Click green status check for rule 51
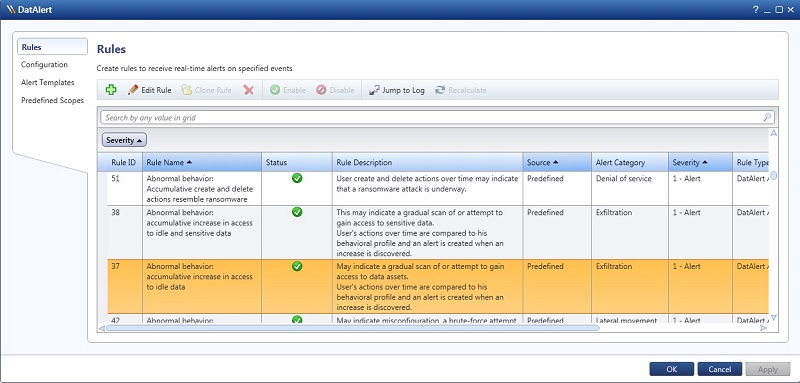 (297, 178)
